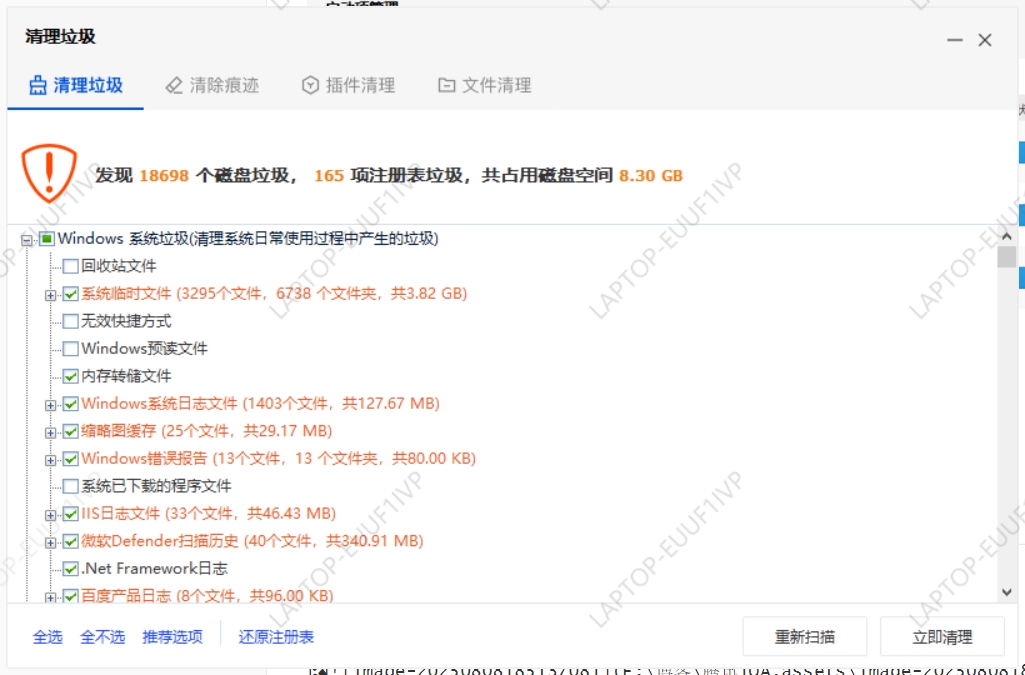This screenshot has height=675, width=1025.
Task: Uncheck the Windows系统日志文件 checkbox
Action: click(71, 404)
